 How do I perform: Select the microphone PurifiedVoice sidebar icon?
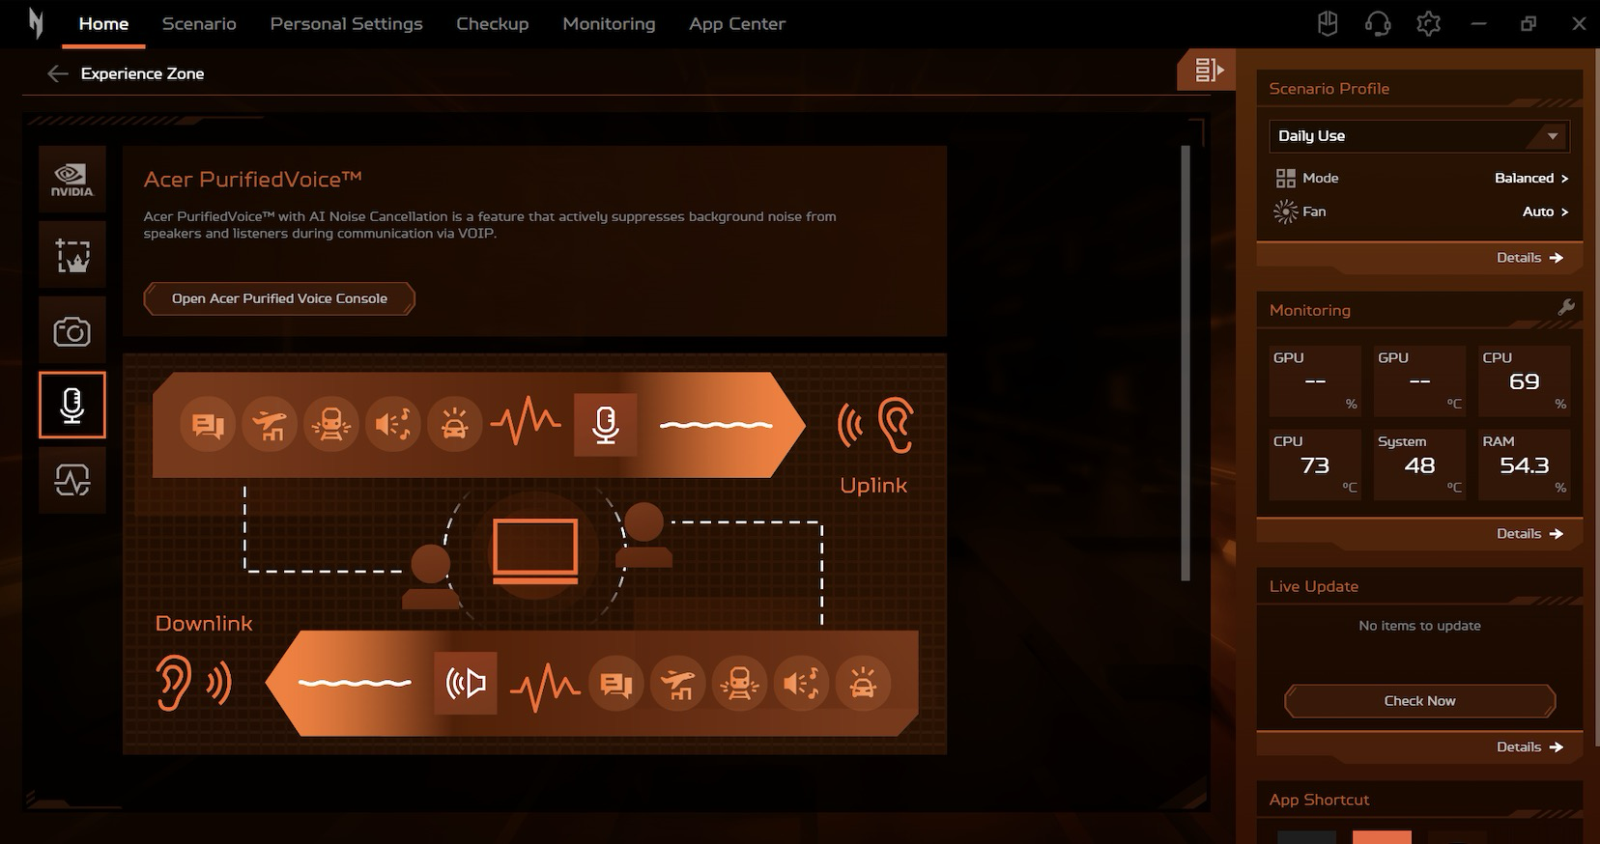point(72,405)
